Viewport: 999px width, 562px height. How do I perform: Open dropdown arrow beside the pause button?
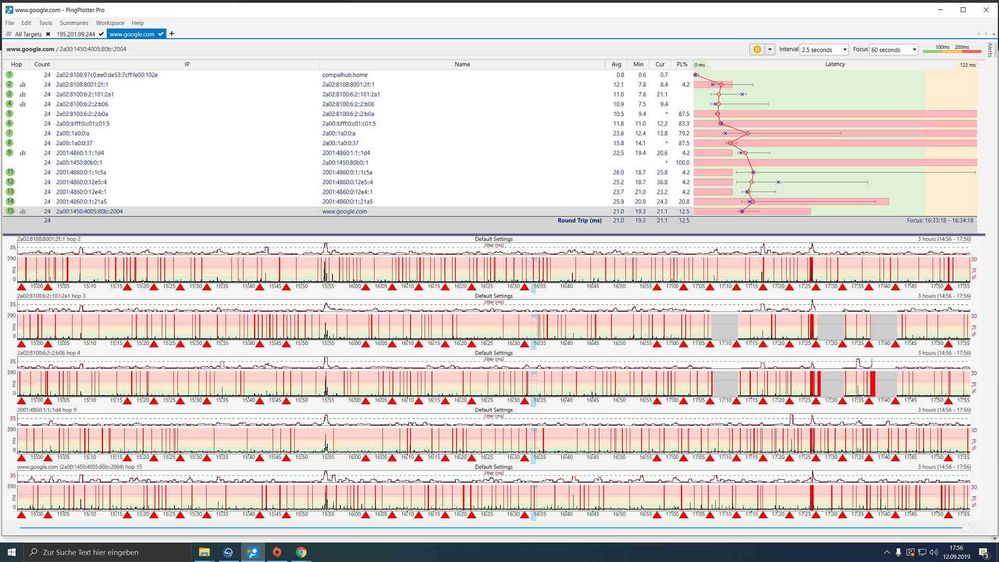click(x=769, y=49)
